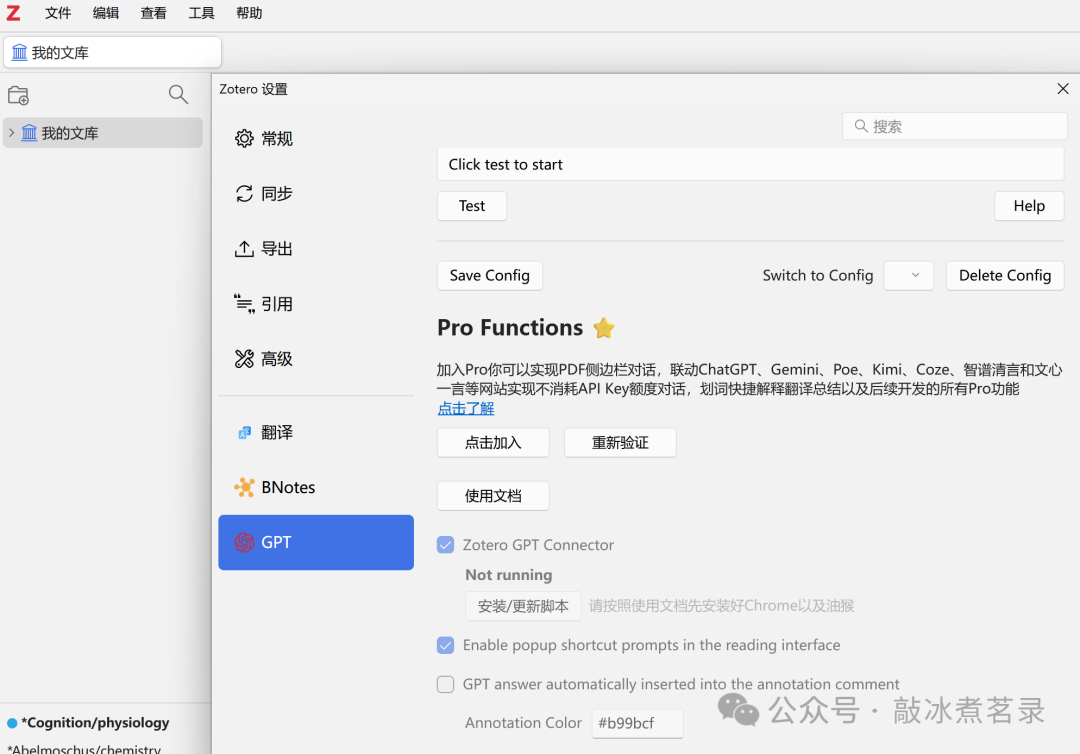This screenshot has width=1080, height=754.
Task: Click the Test button
Action: pyautogui.click(x=472, y=206)
